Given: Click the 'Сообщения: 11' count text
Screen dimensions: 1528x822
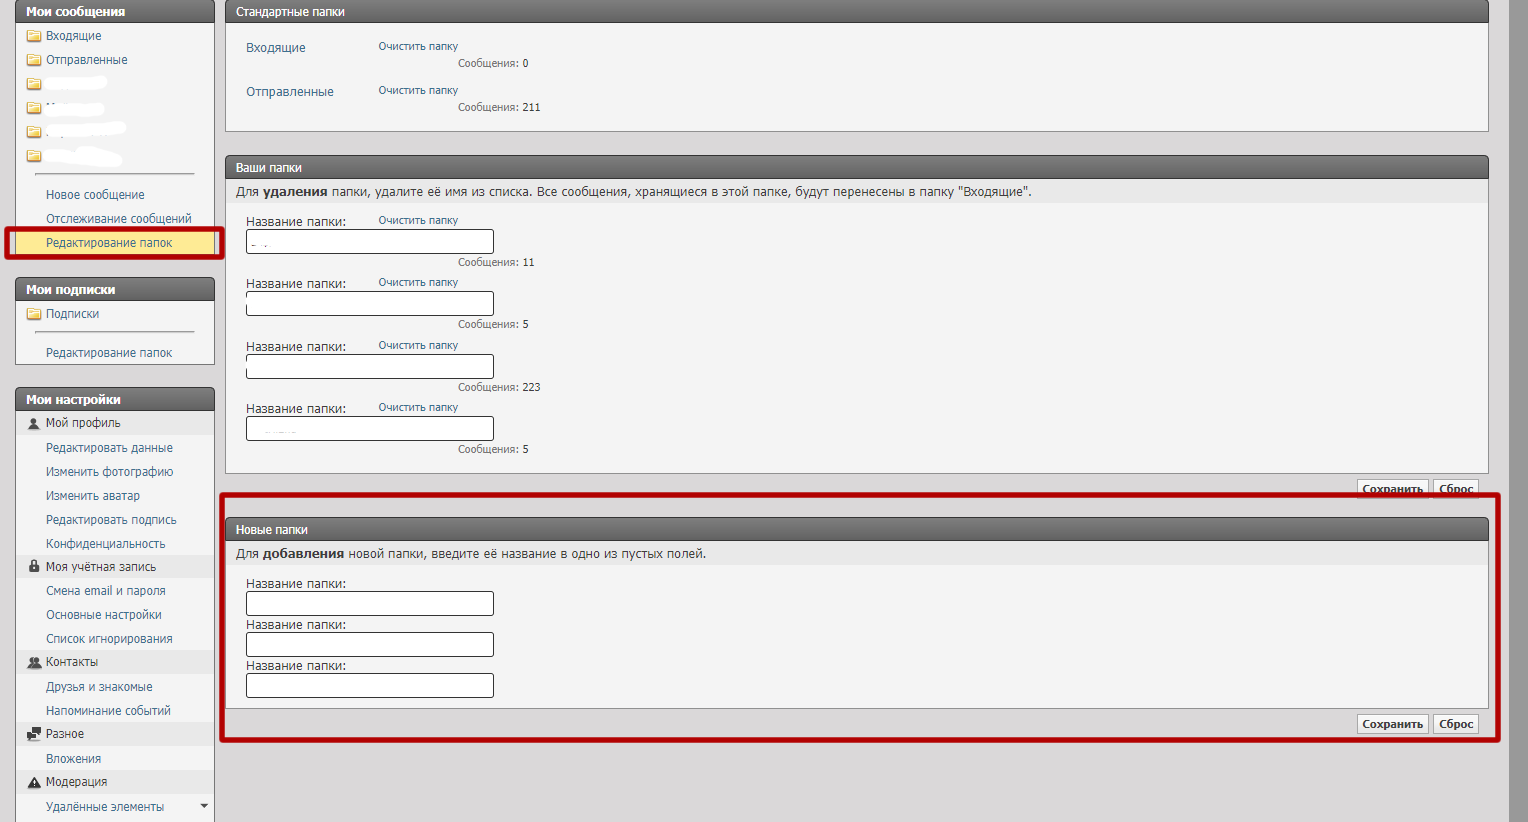Looking at the screenshot, I should 496,262.
